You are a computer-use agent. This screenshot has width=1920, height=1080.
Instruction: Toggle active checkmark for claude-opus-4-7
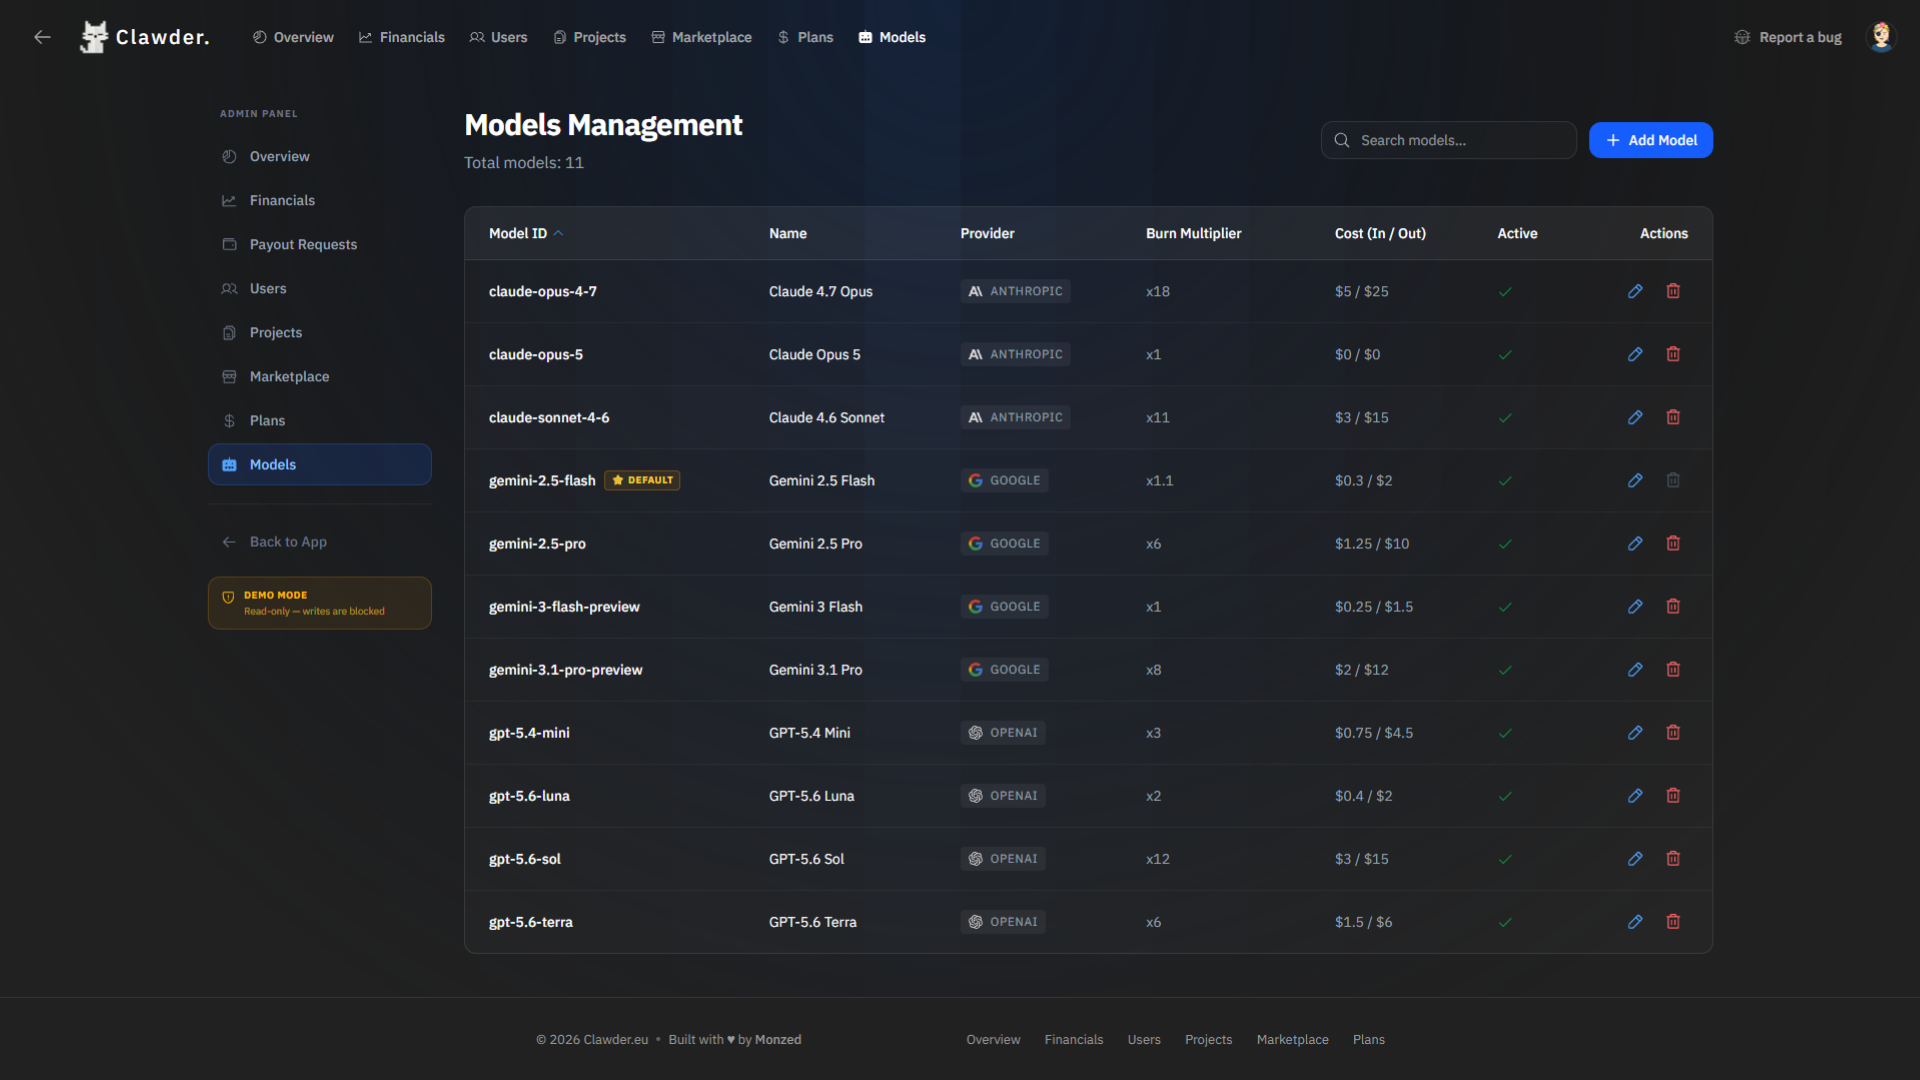point(1505,292)
